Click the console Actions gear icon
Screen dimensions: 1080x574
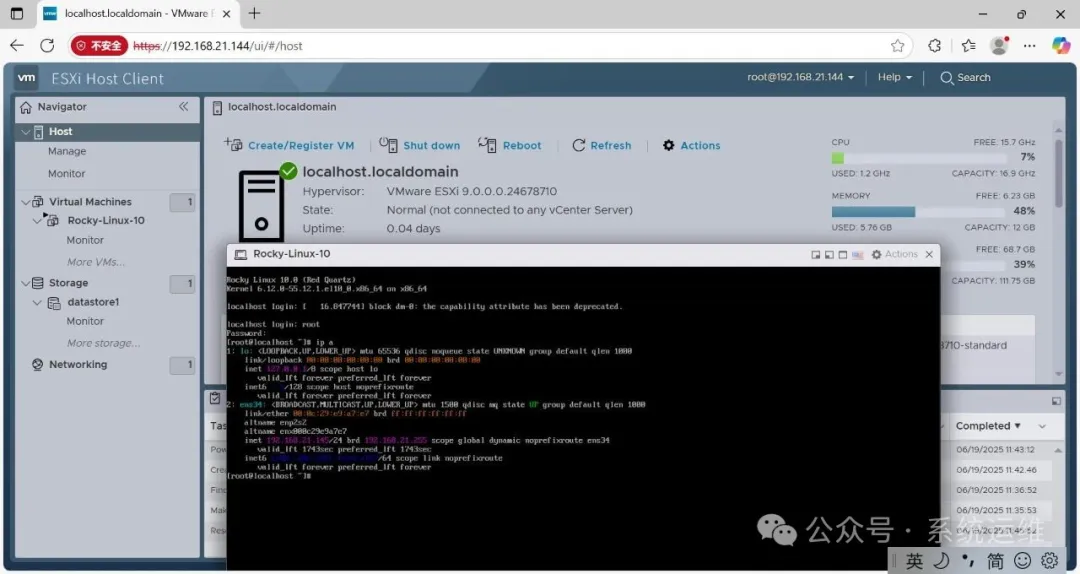coord(876,254)
